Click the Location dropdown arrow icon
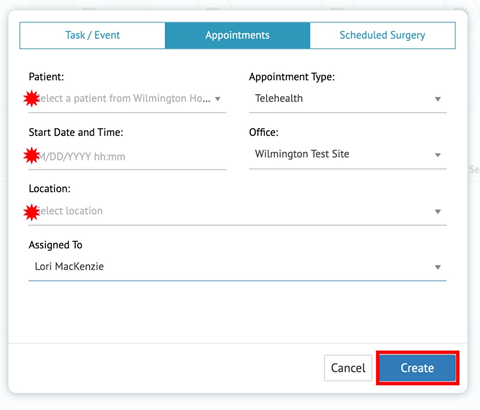480x410 pixels. pos(438,211)
